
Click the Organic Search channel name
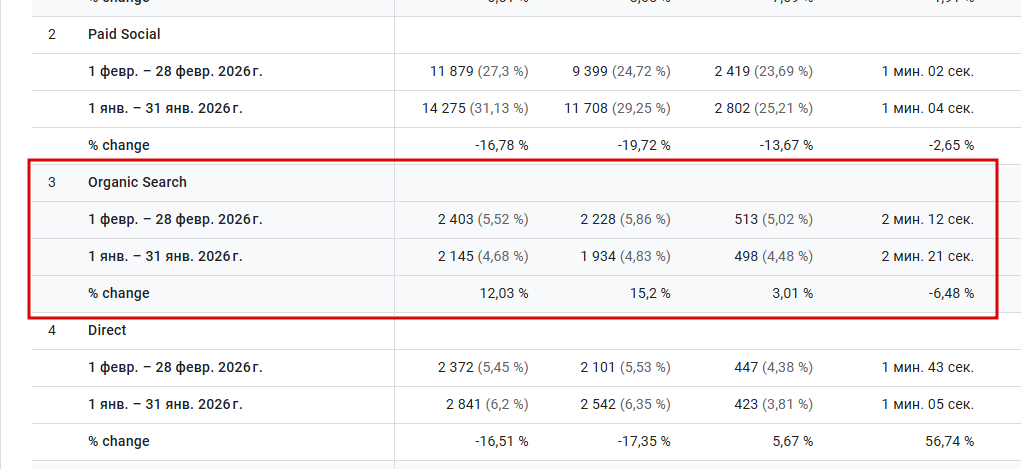(x=137, y=182)
